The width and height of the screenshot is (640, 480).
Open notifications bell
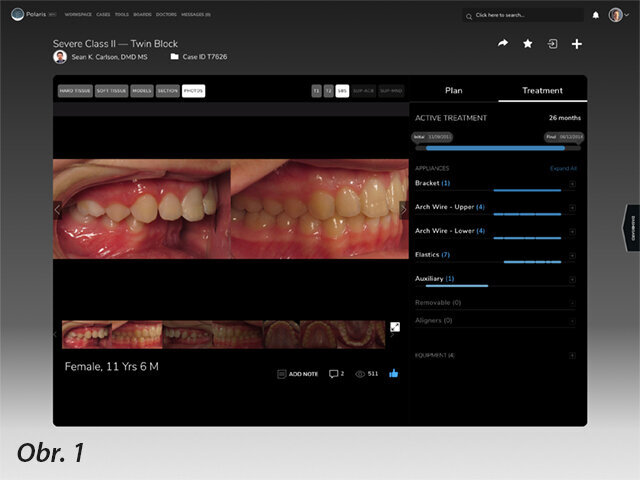[x=596, y=15]
